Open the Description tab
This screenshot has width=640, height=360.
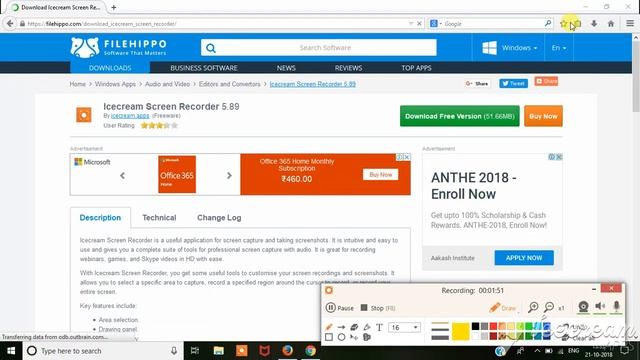tap(100, 218)
